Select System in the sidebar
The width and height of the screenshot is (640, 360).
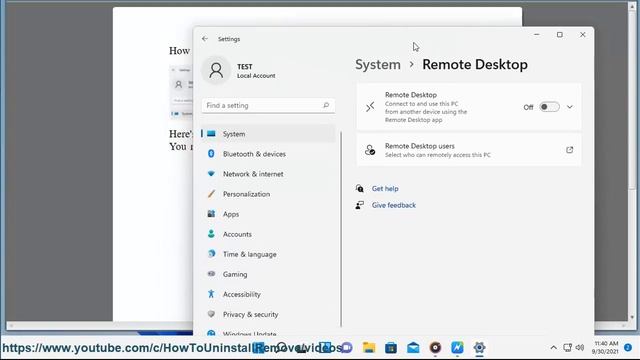(268, 134)
